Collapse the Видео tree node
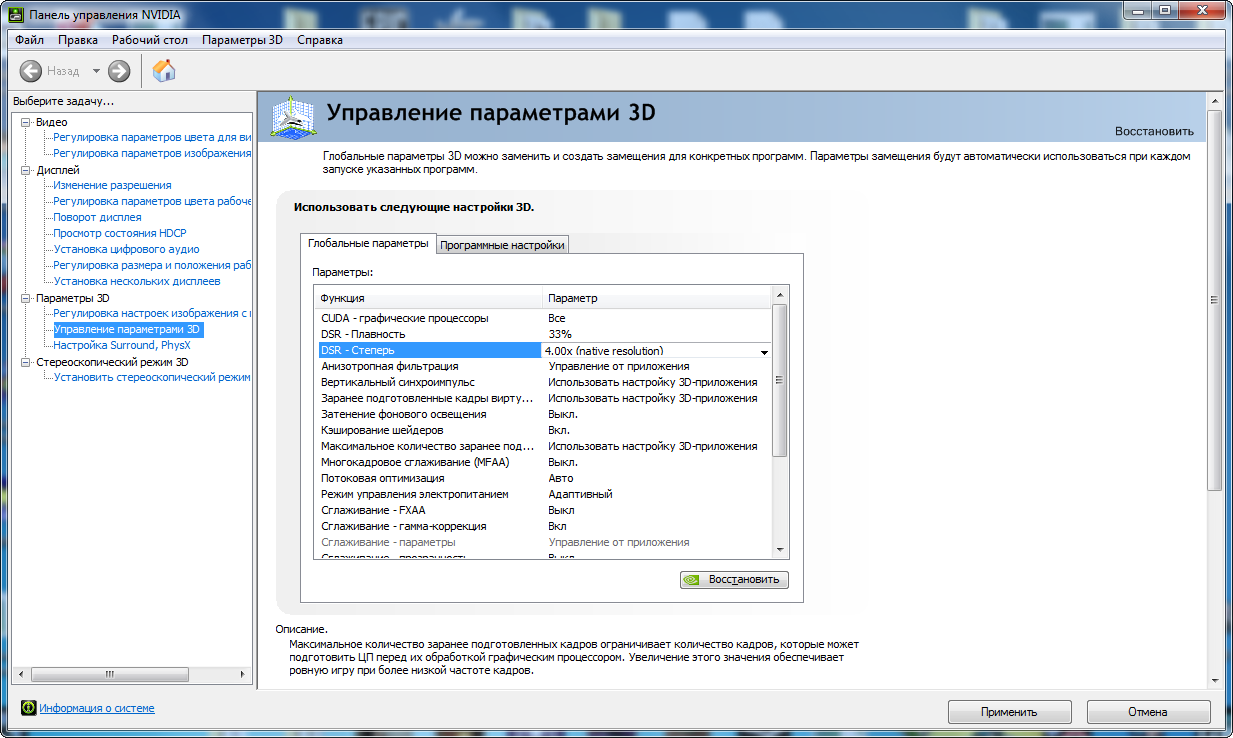This screenshot has width=1233, height=738. click(26, 122)
